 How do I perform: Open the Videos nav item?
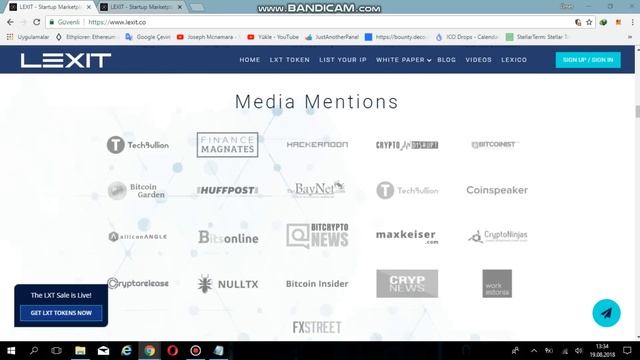pos(478,60)
